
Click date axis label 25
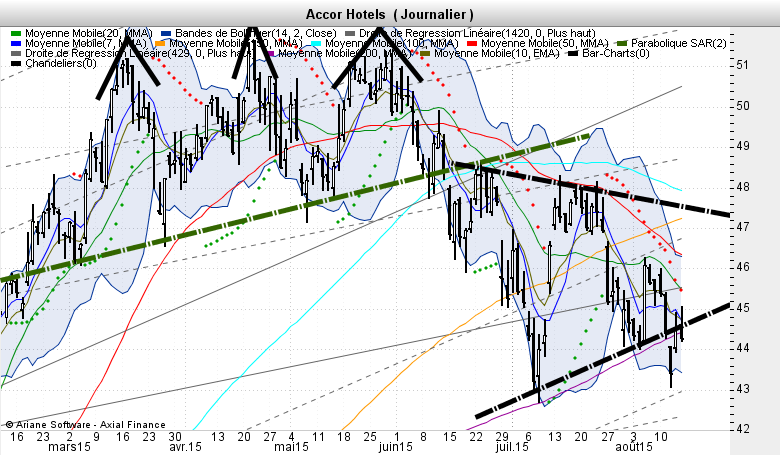pyautogui.click(x=370, y=437)
